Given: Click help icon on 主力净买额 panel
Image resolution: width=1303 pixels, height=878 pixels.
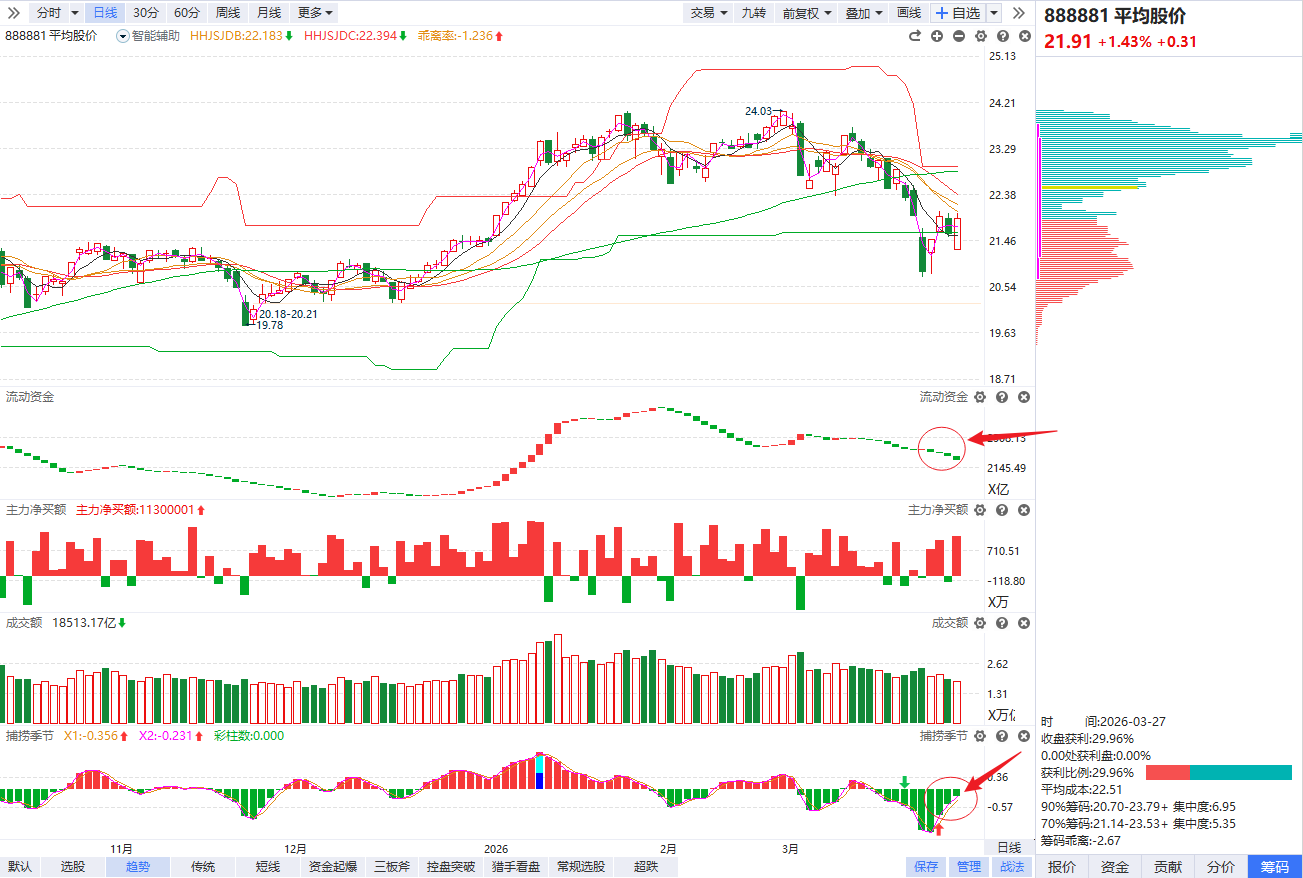Looking at the screenshot, I should (1002, 510).
